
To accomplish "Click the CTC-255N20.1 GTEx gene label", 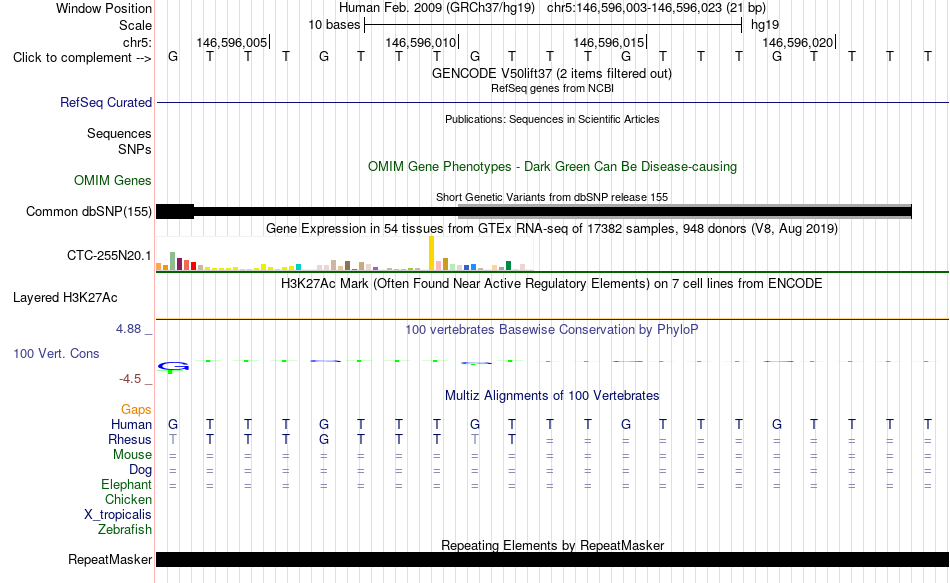I will tap(109, 256).
